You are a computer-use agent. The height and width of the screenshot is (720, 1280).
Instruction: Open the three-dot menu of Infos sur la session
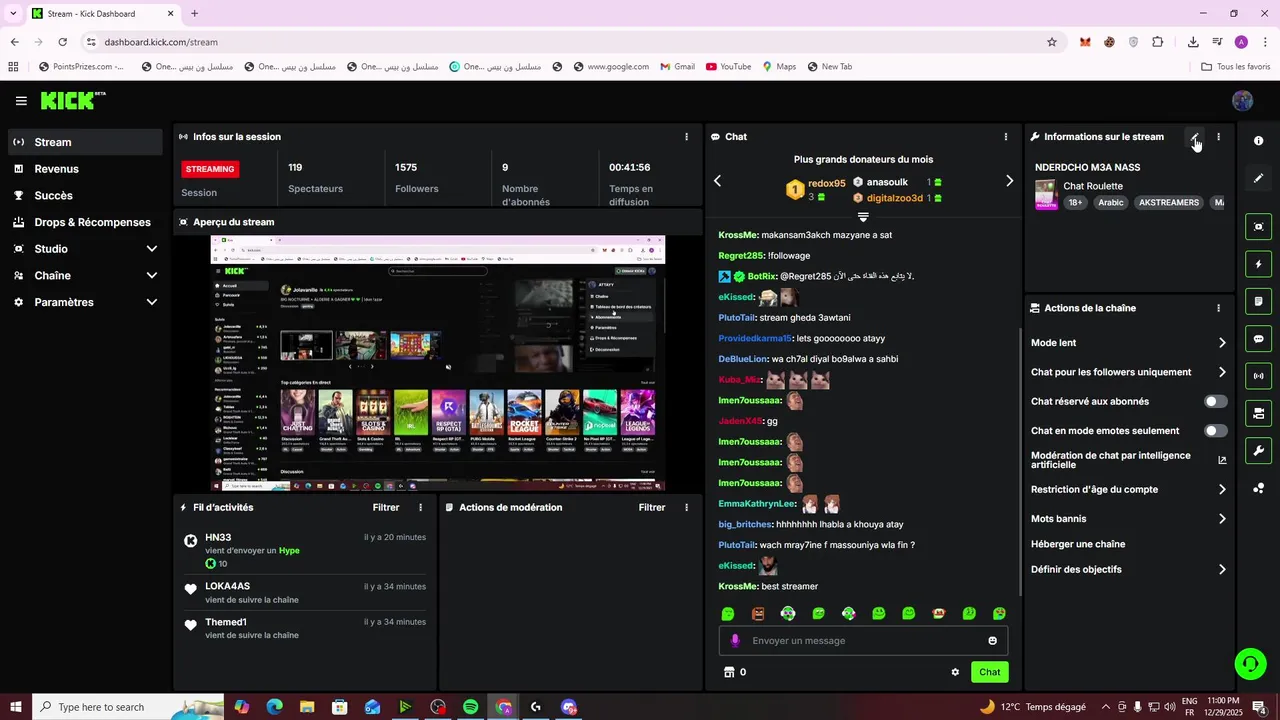click(x=686, y=137)
